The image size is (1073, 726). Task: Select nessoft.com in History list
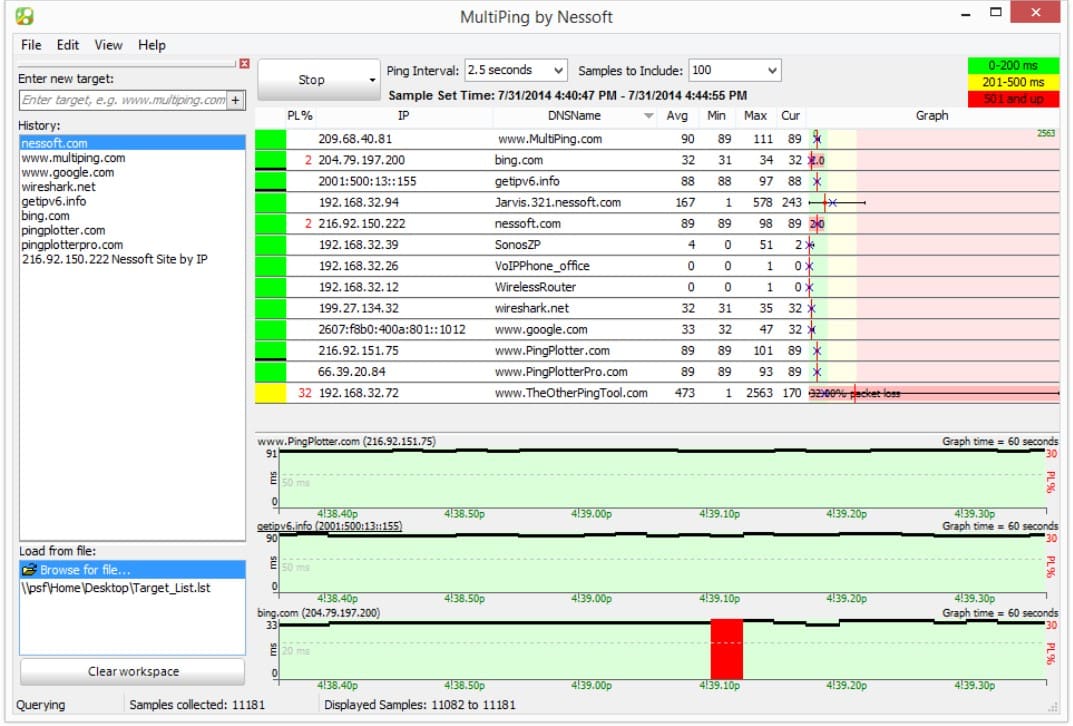pos(132,143)
